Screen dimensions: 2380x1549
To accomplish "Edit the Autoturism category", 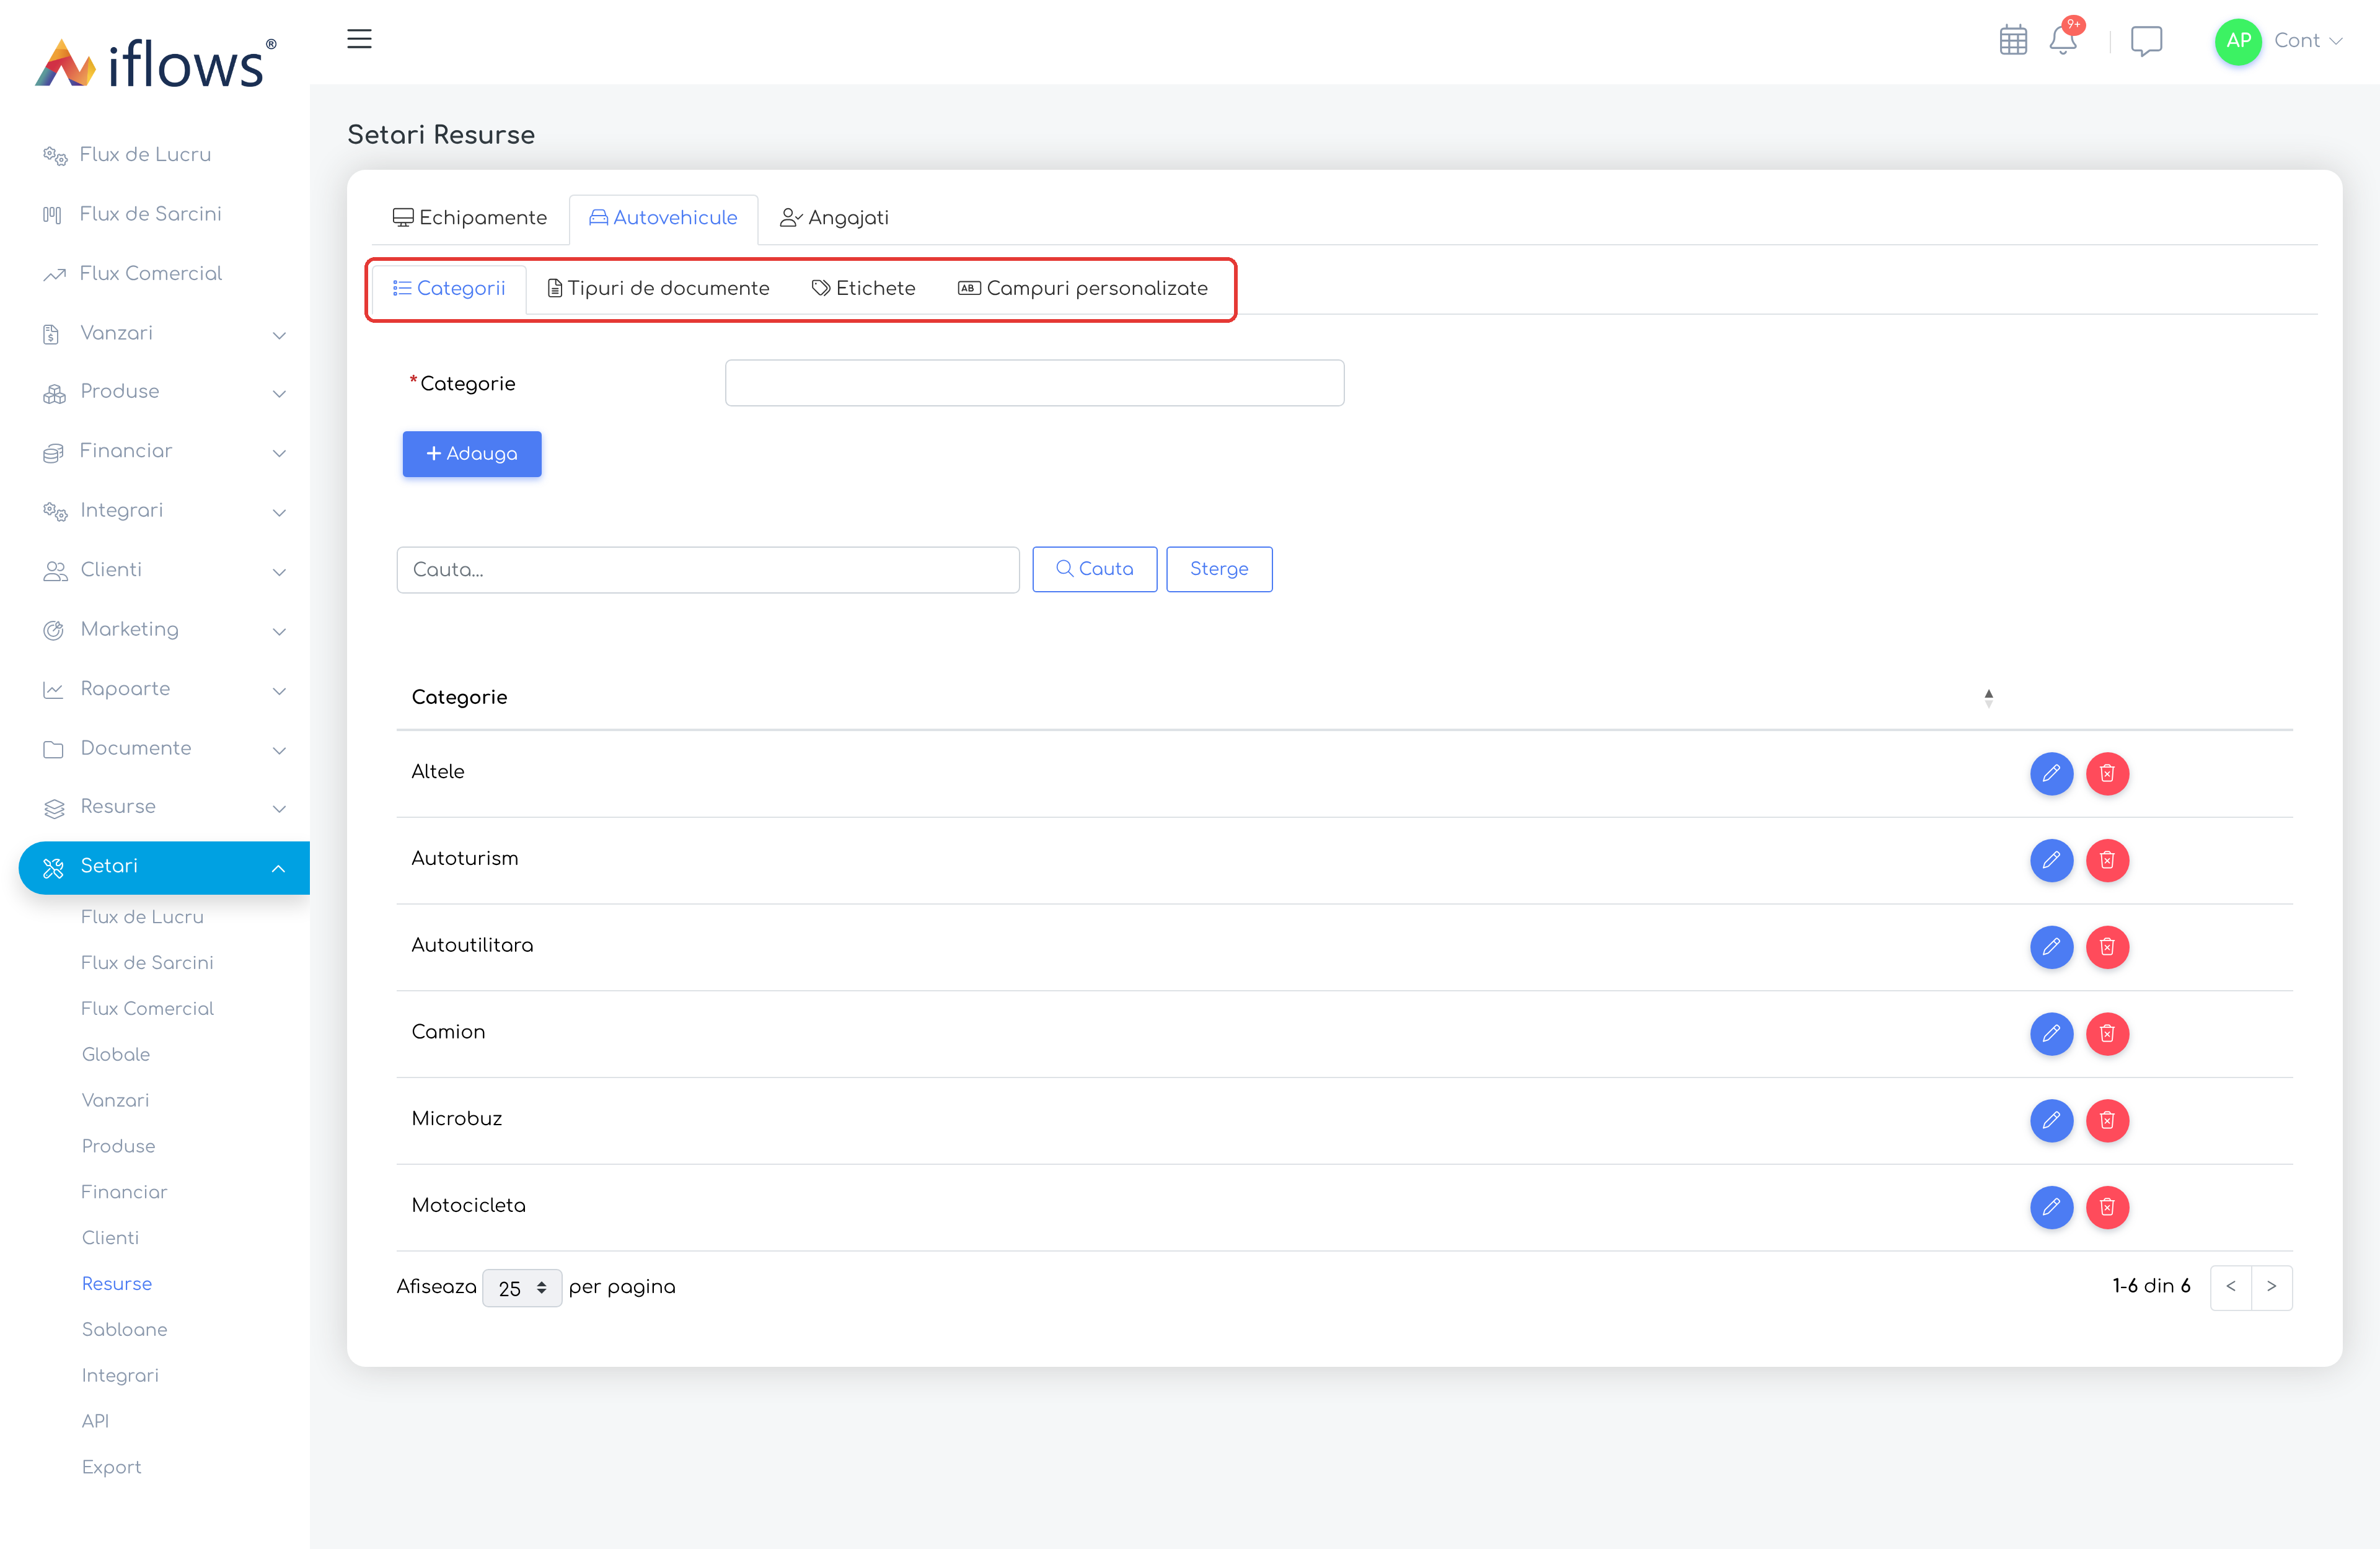I will [2051, 860].
